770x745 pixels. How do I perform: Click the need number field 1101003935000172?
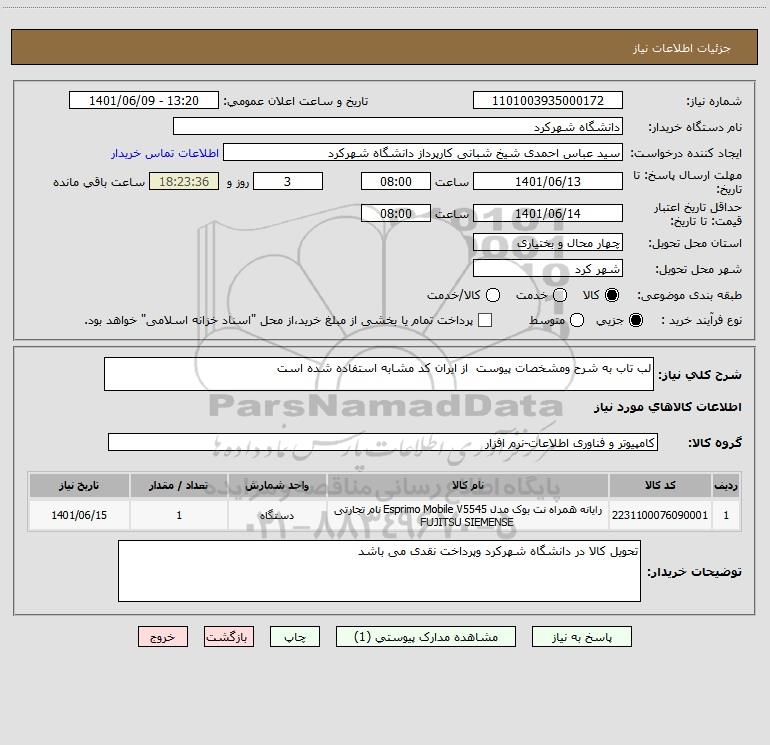point(548,100)
